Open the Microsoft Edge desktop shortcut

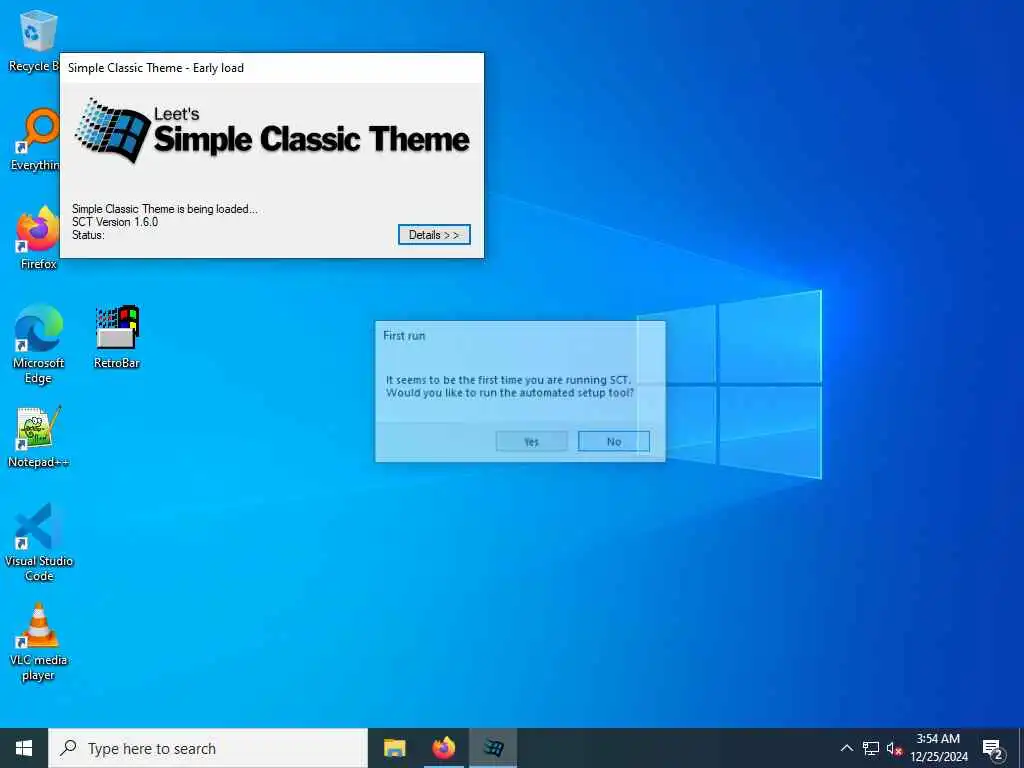(x=38, y=344)
